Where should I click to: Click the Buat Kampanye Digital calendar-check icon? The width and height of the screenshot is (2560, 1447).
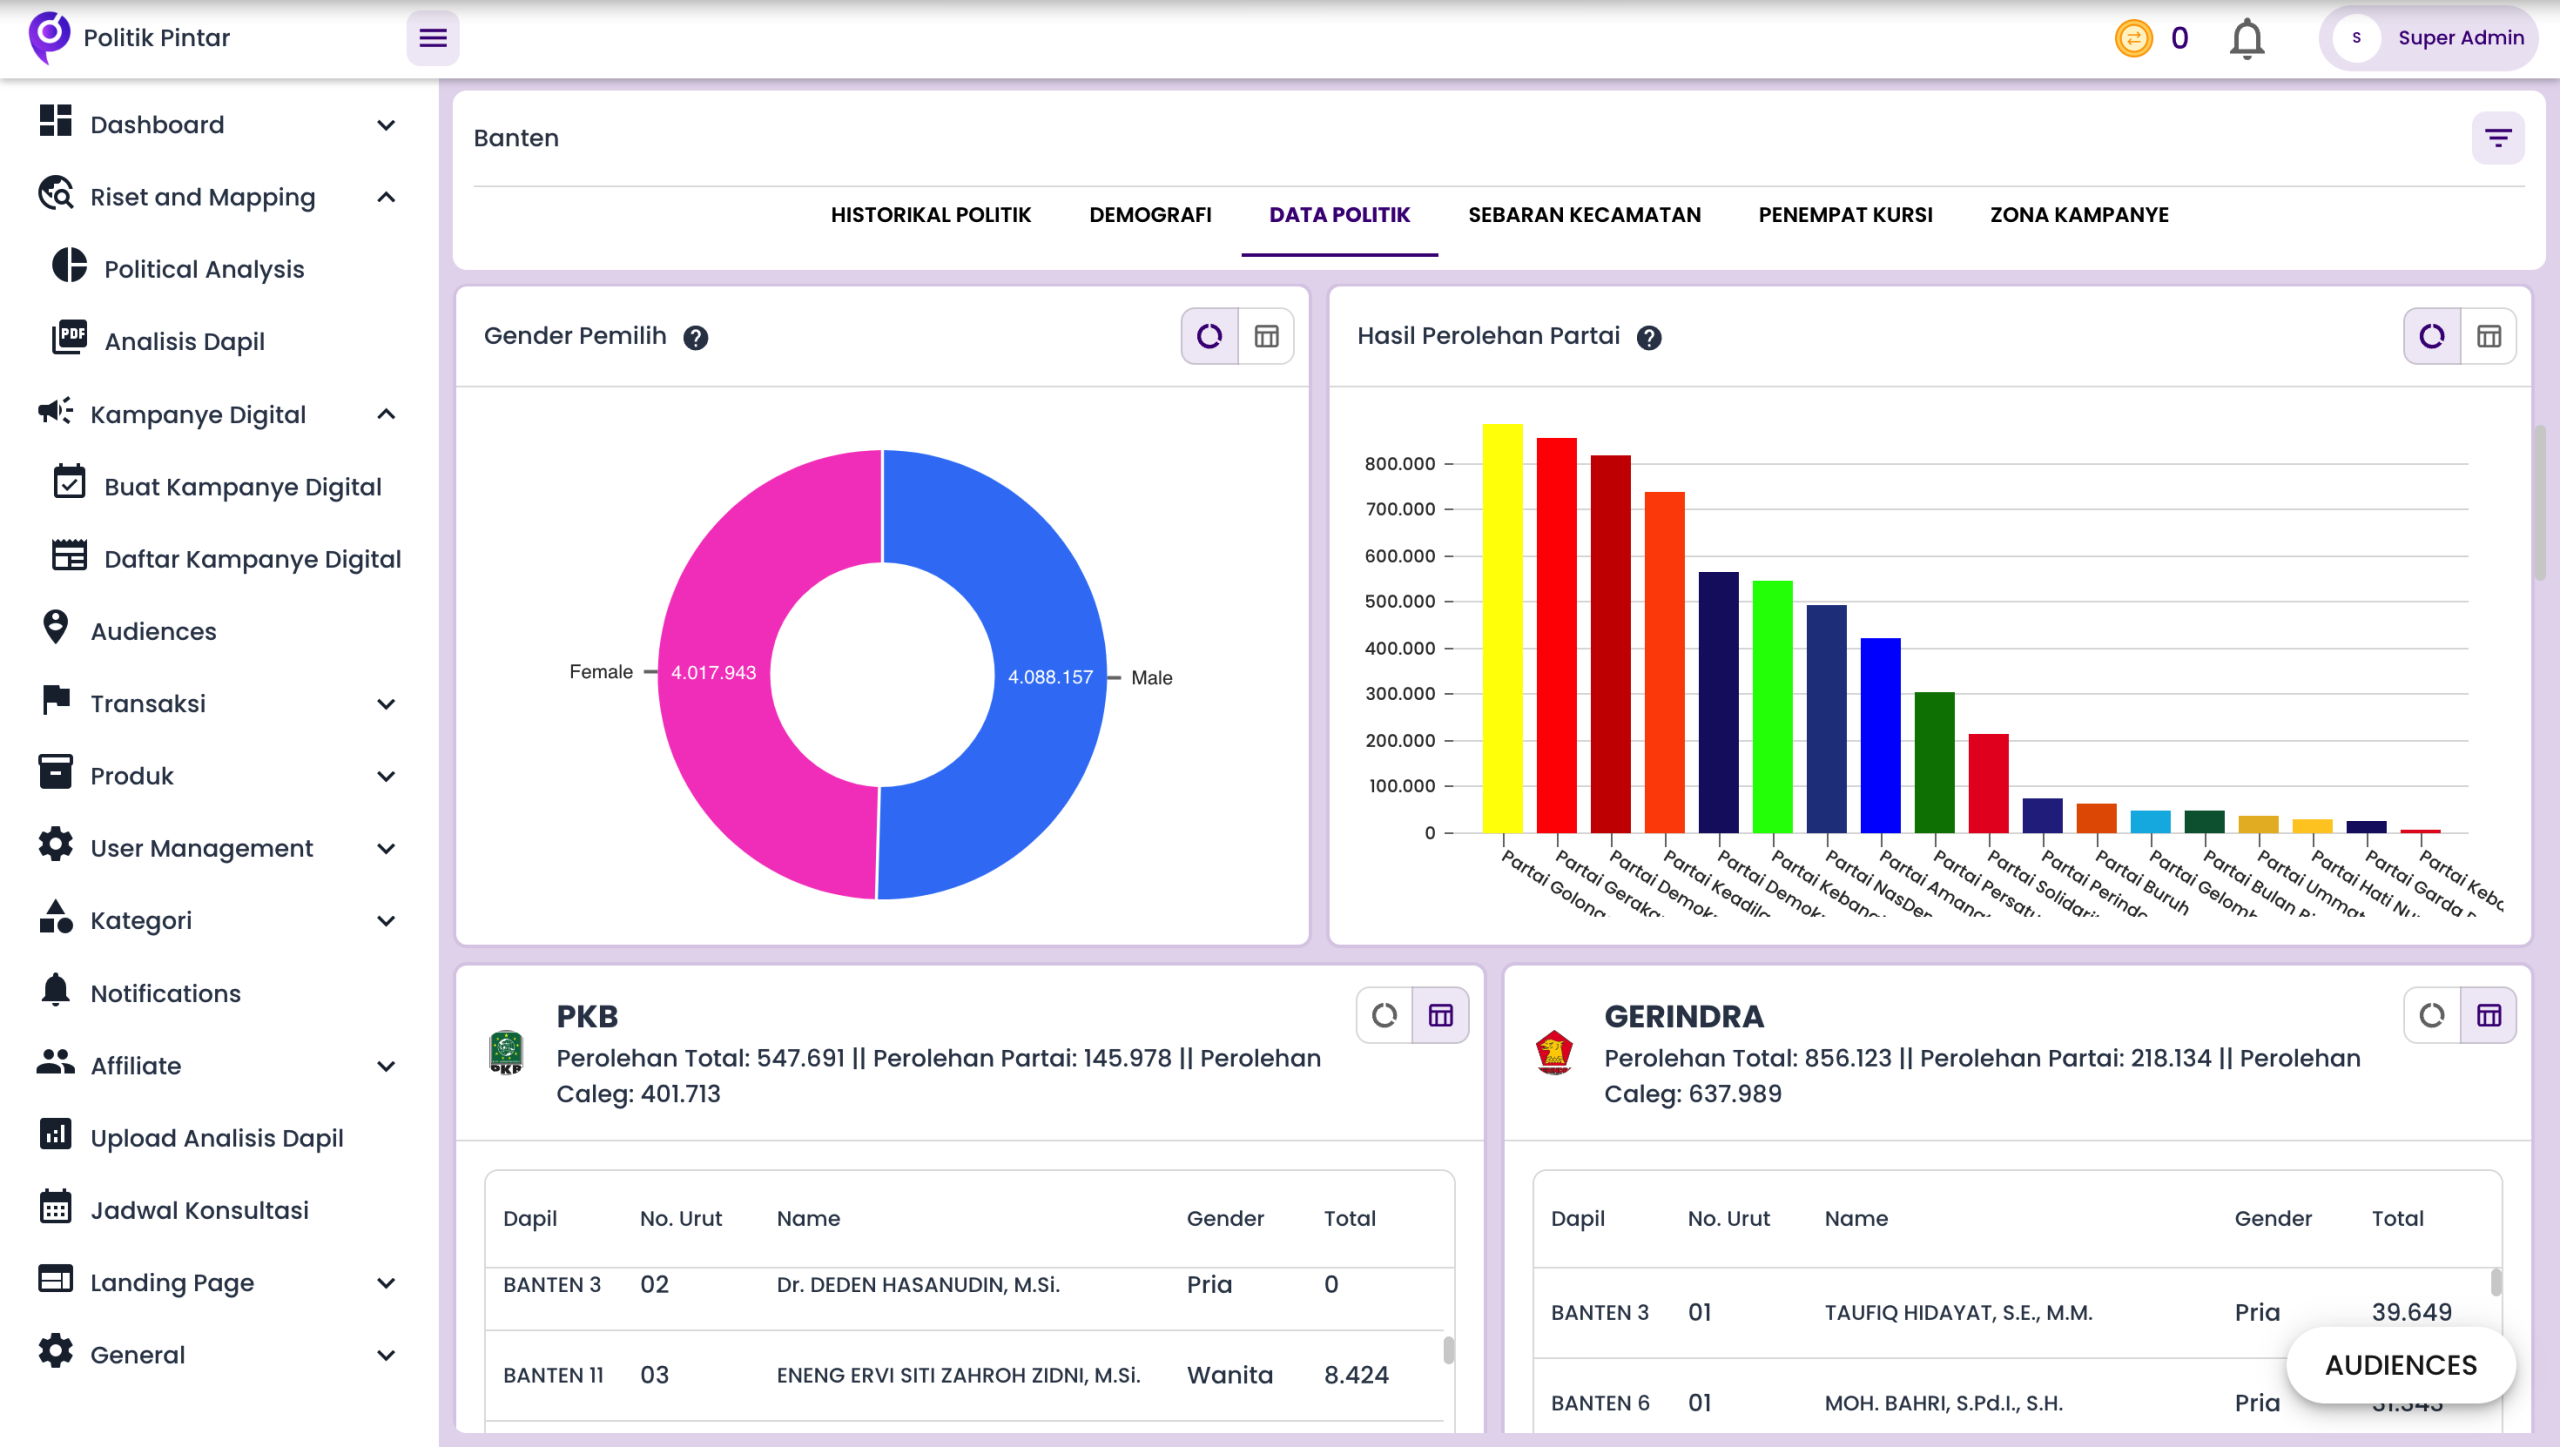(x=69, y=482)
